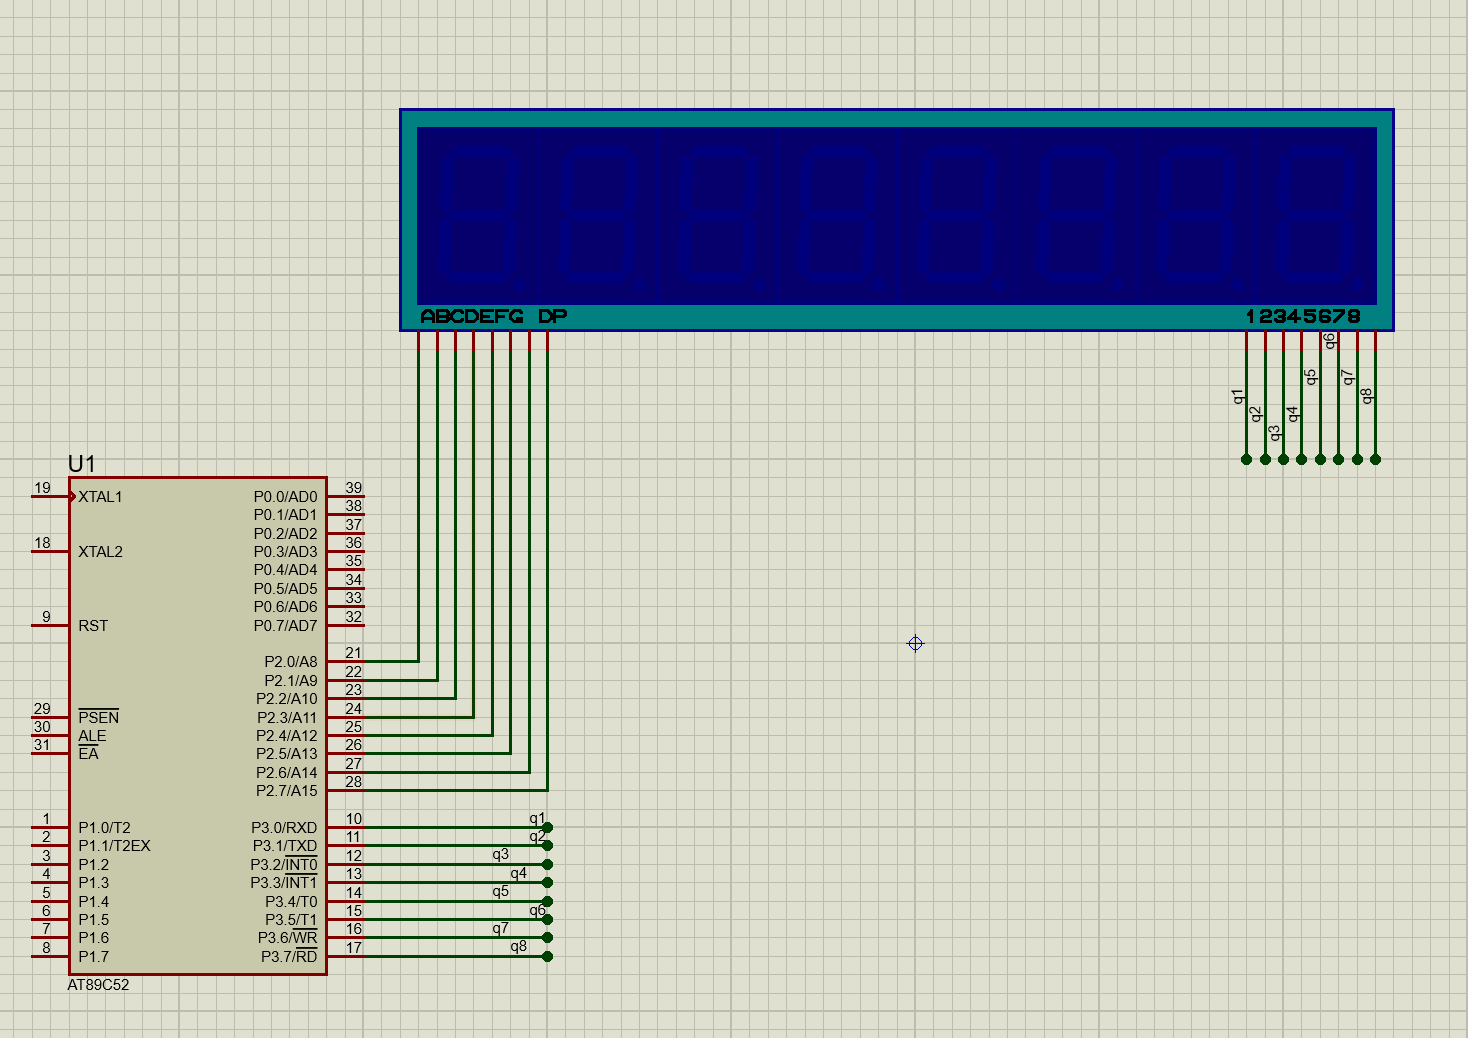Click the origin crosshair marker on the sheet
1468x1038 pixels.
point(915,643)
